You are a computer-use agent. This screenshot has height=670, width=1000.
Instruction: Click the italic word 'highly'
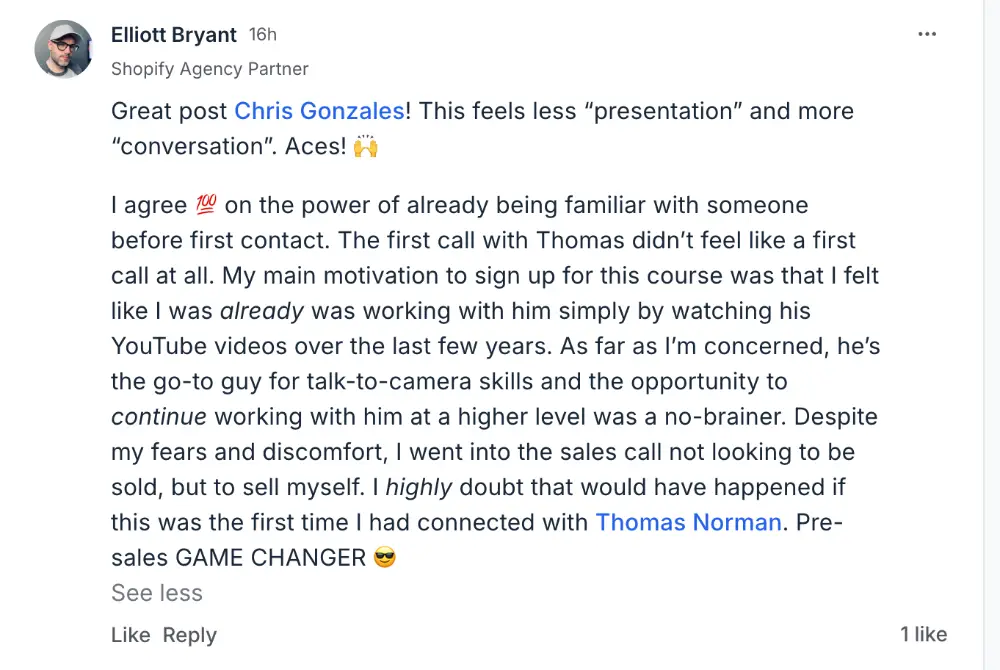[x=420, y=486]
